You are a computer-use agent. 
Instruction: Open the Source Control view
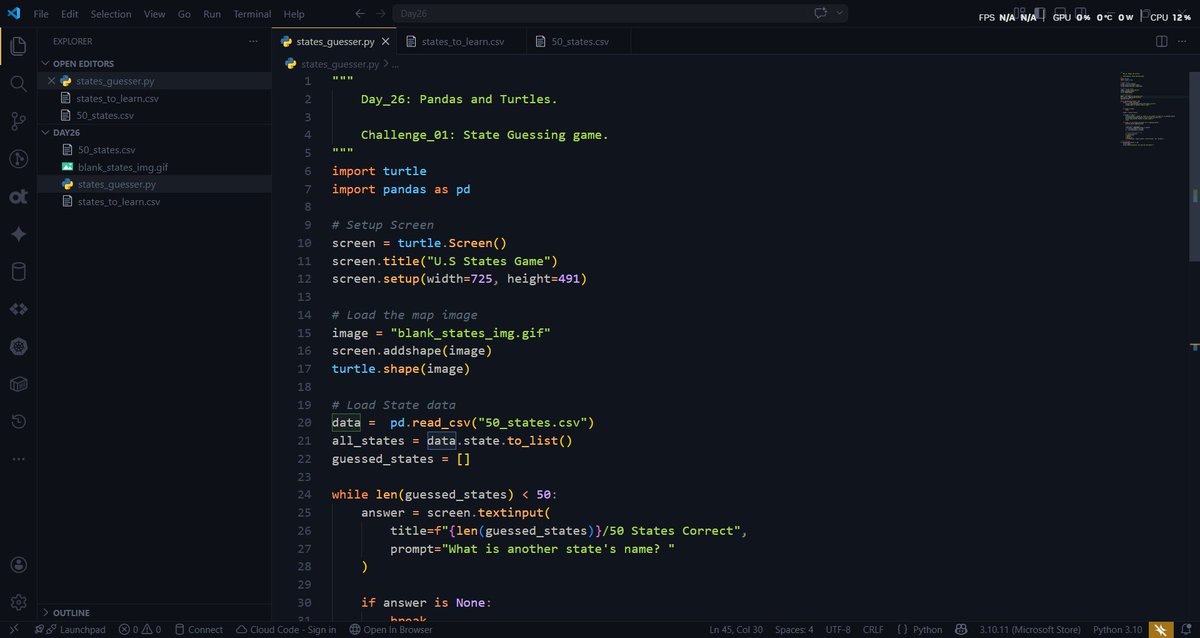18,121
